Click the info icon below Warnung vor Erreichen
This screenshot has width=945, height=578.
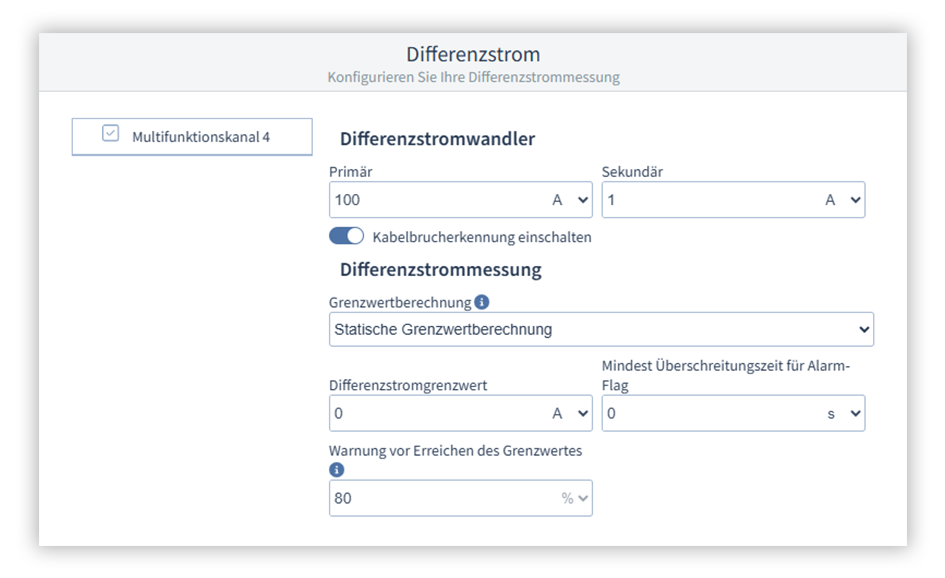[x=337, y=470]
